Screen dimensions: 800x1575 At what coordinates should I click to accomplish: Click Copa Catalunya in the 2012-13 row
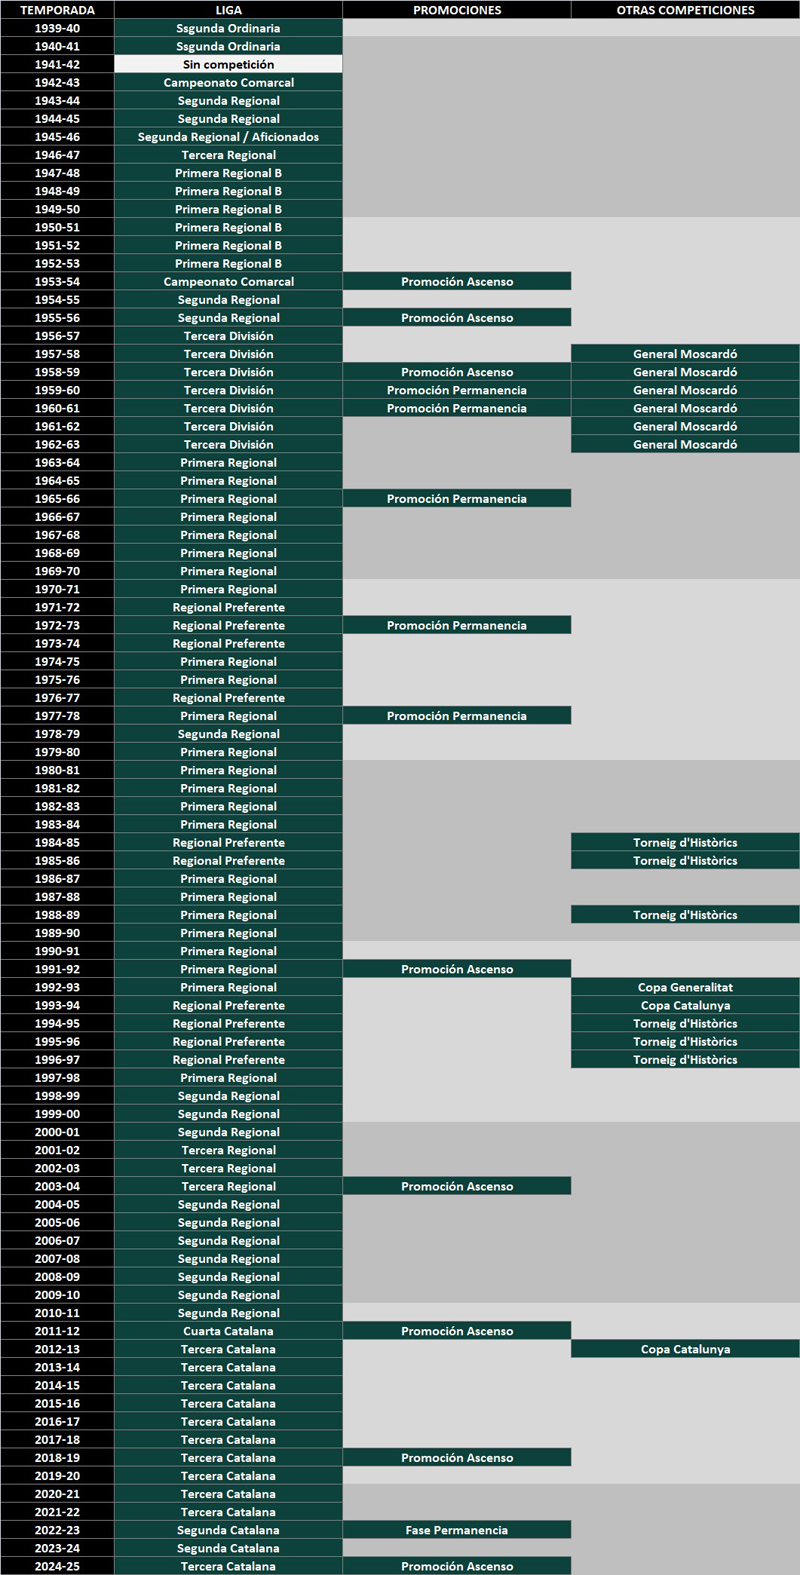tap(685, 1349)
